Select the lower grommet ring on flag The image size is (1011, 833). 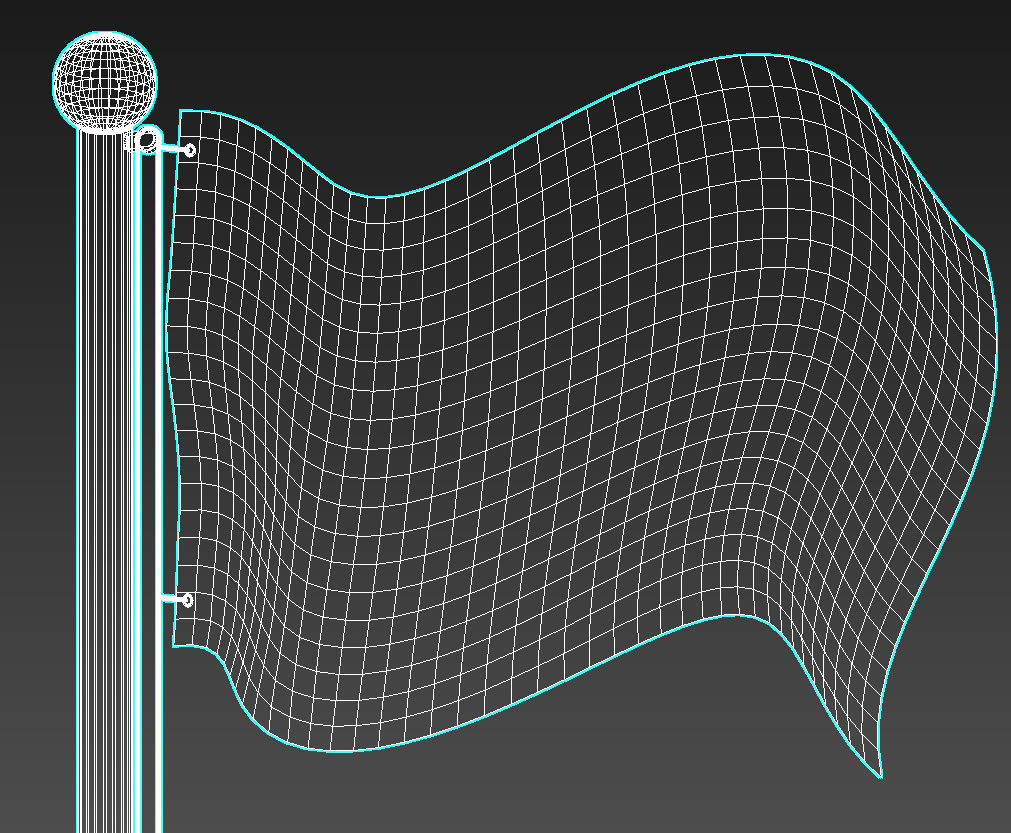[x=188, y=600]
